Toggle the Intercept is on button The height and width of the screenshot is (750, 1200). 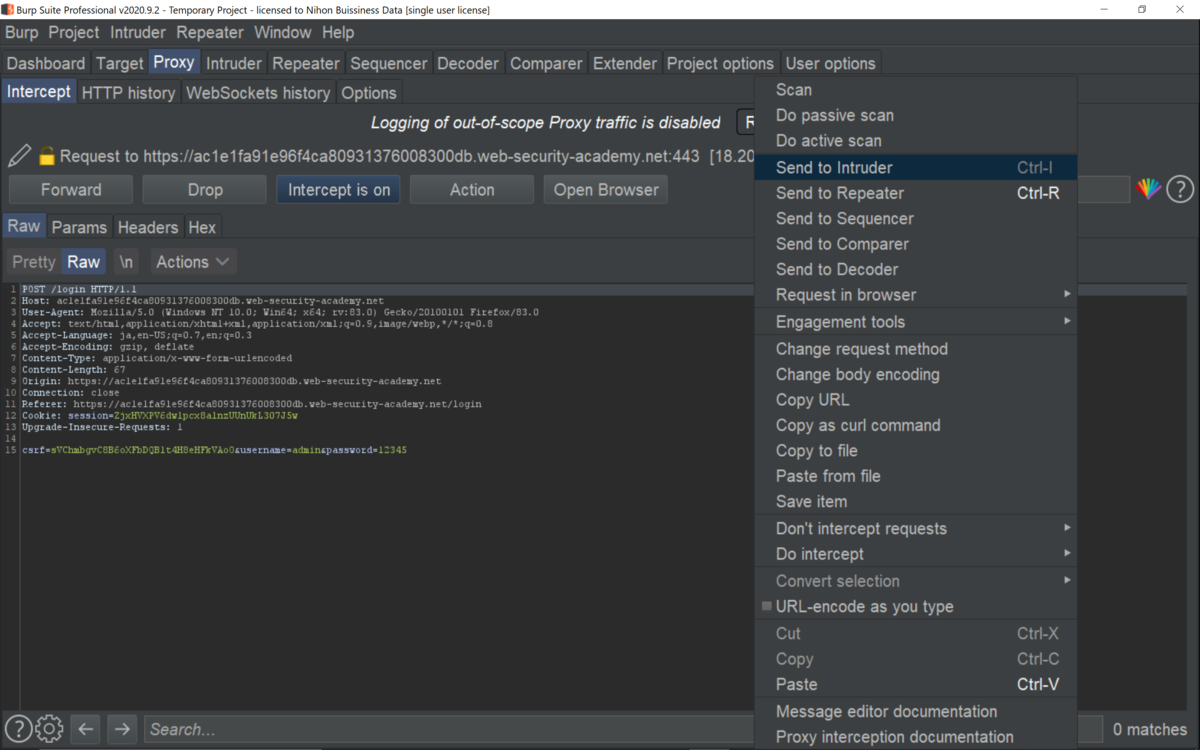coord(339,190)
